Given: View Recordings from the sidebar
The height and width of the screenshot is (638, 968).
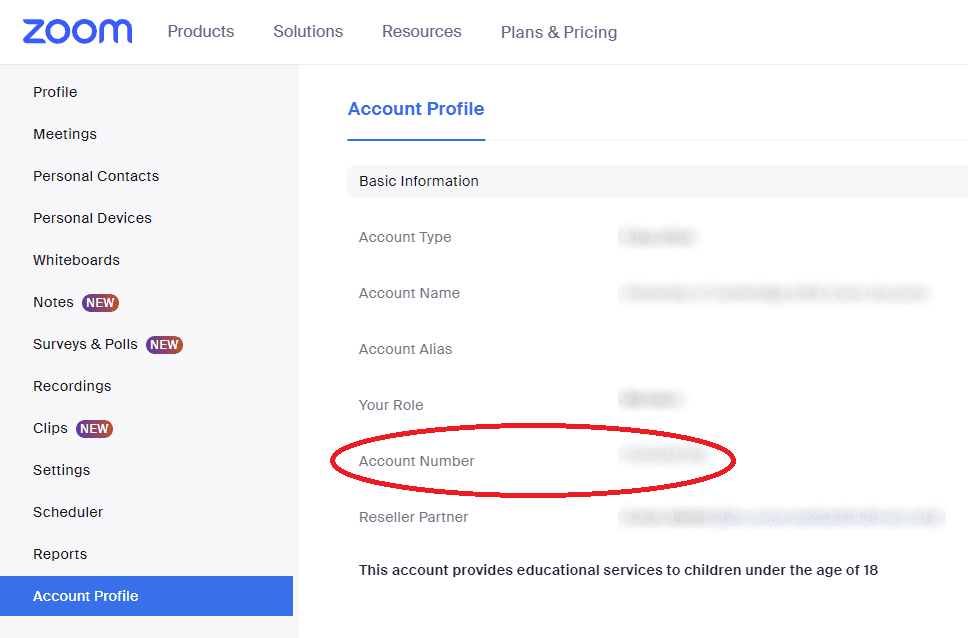Looking at the screenshot, I should click(72, 386).
